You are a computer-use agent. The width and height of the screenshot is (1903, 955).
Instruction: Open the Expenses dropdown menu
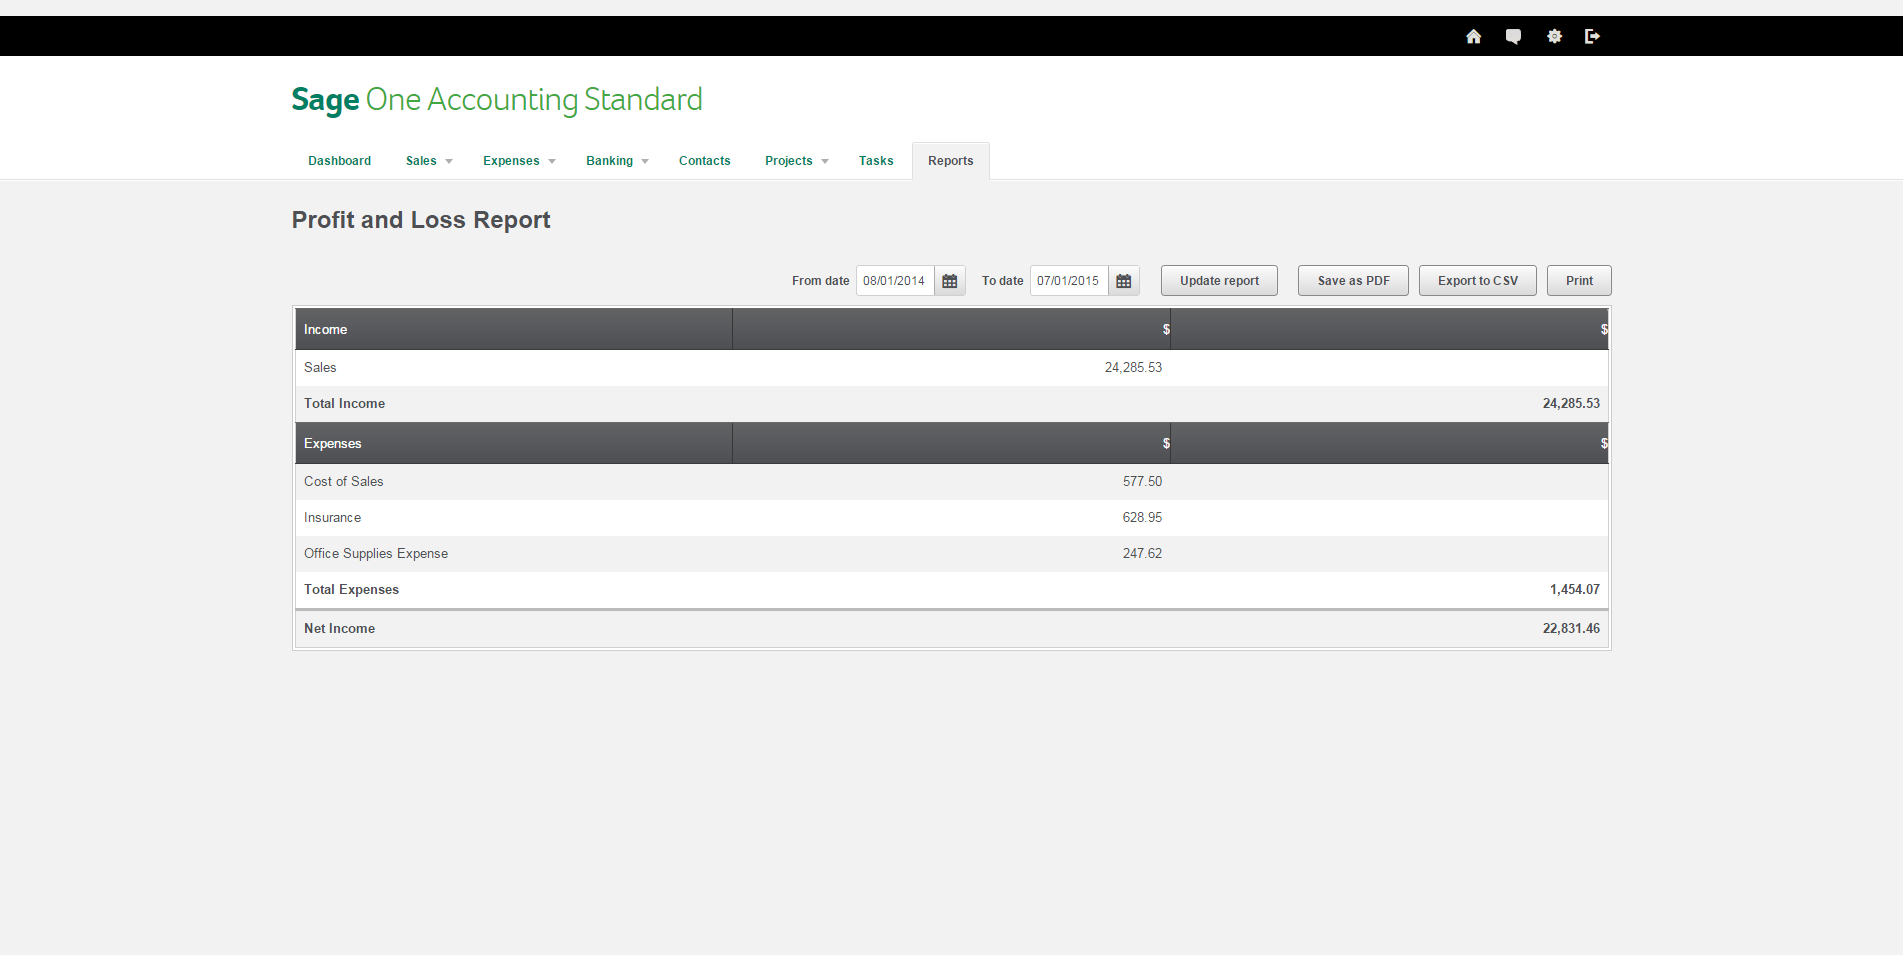coord(518,160)
